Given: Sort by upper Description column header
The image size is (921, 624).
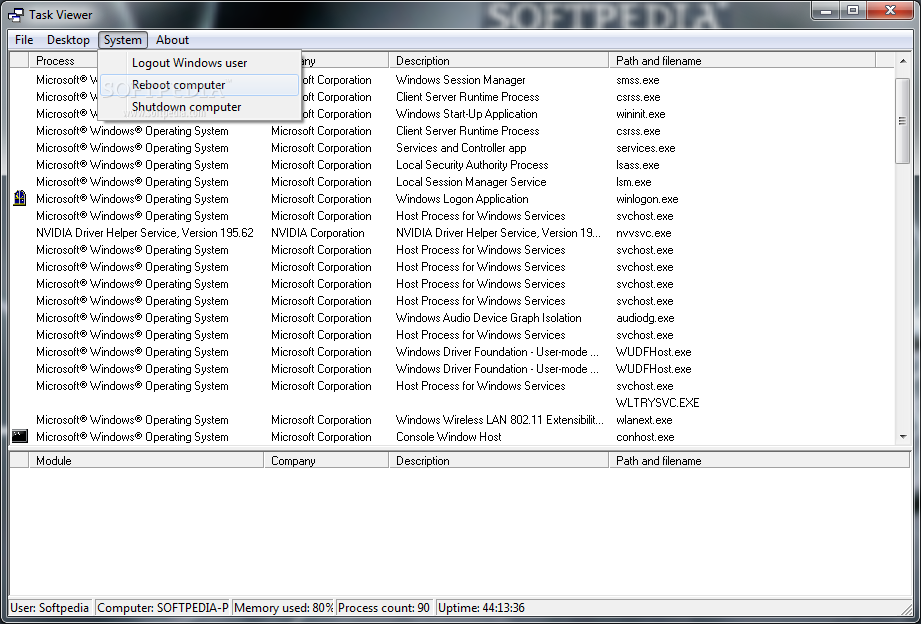Looking at the screenshot, I should pos(499,61).
